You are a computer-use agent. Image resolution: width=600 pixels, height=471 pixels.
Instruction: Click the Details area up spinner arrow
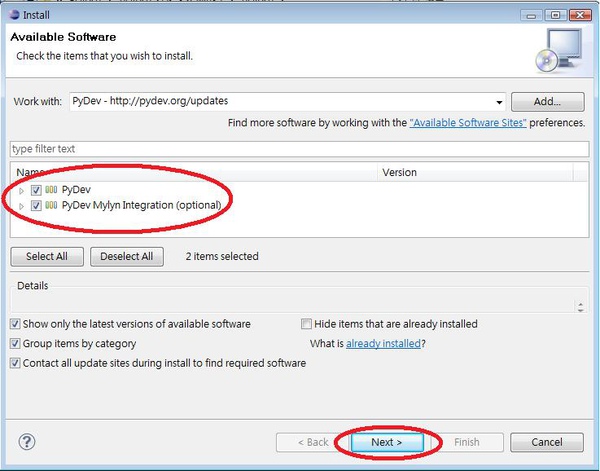pos(580,304)
